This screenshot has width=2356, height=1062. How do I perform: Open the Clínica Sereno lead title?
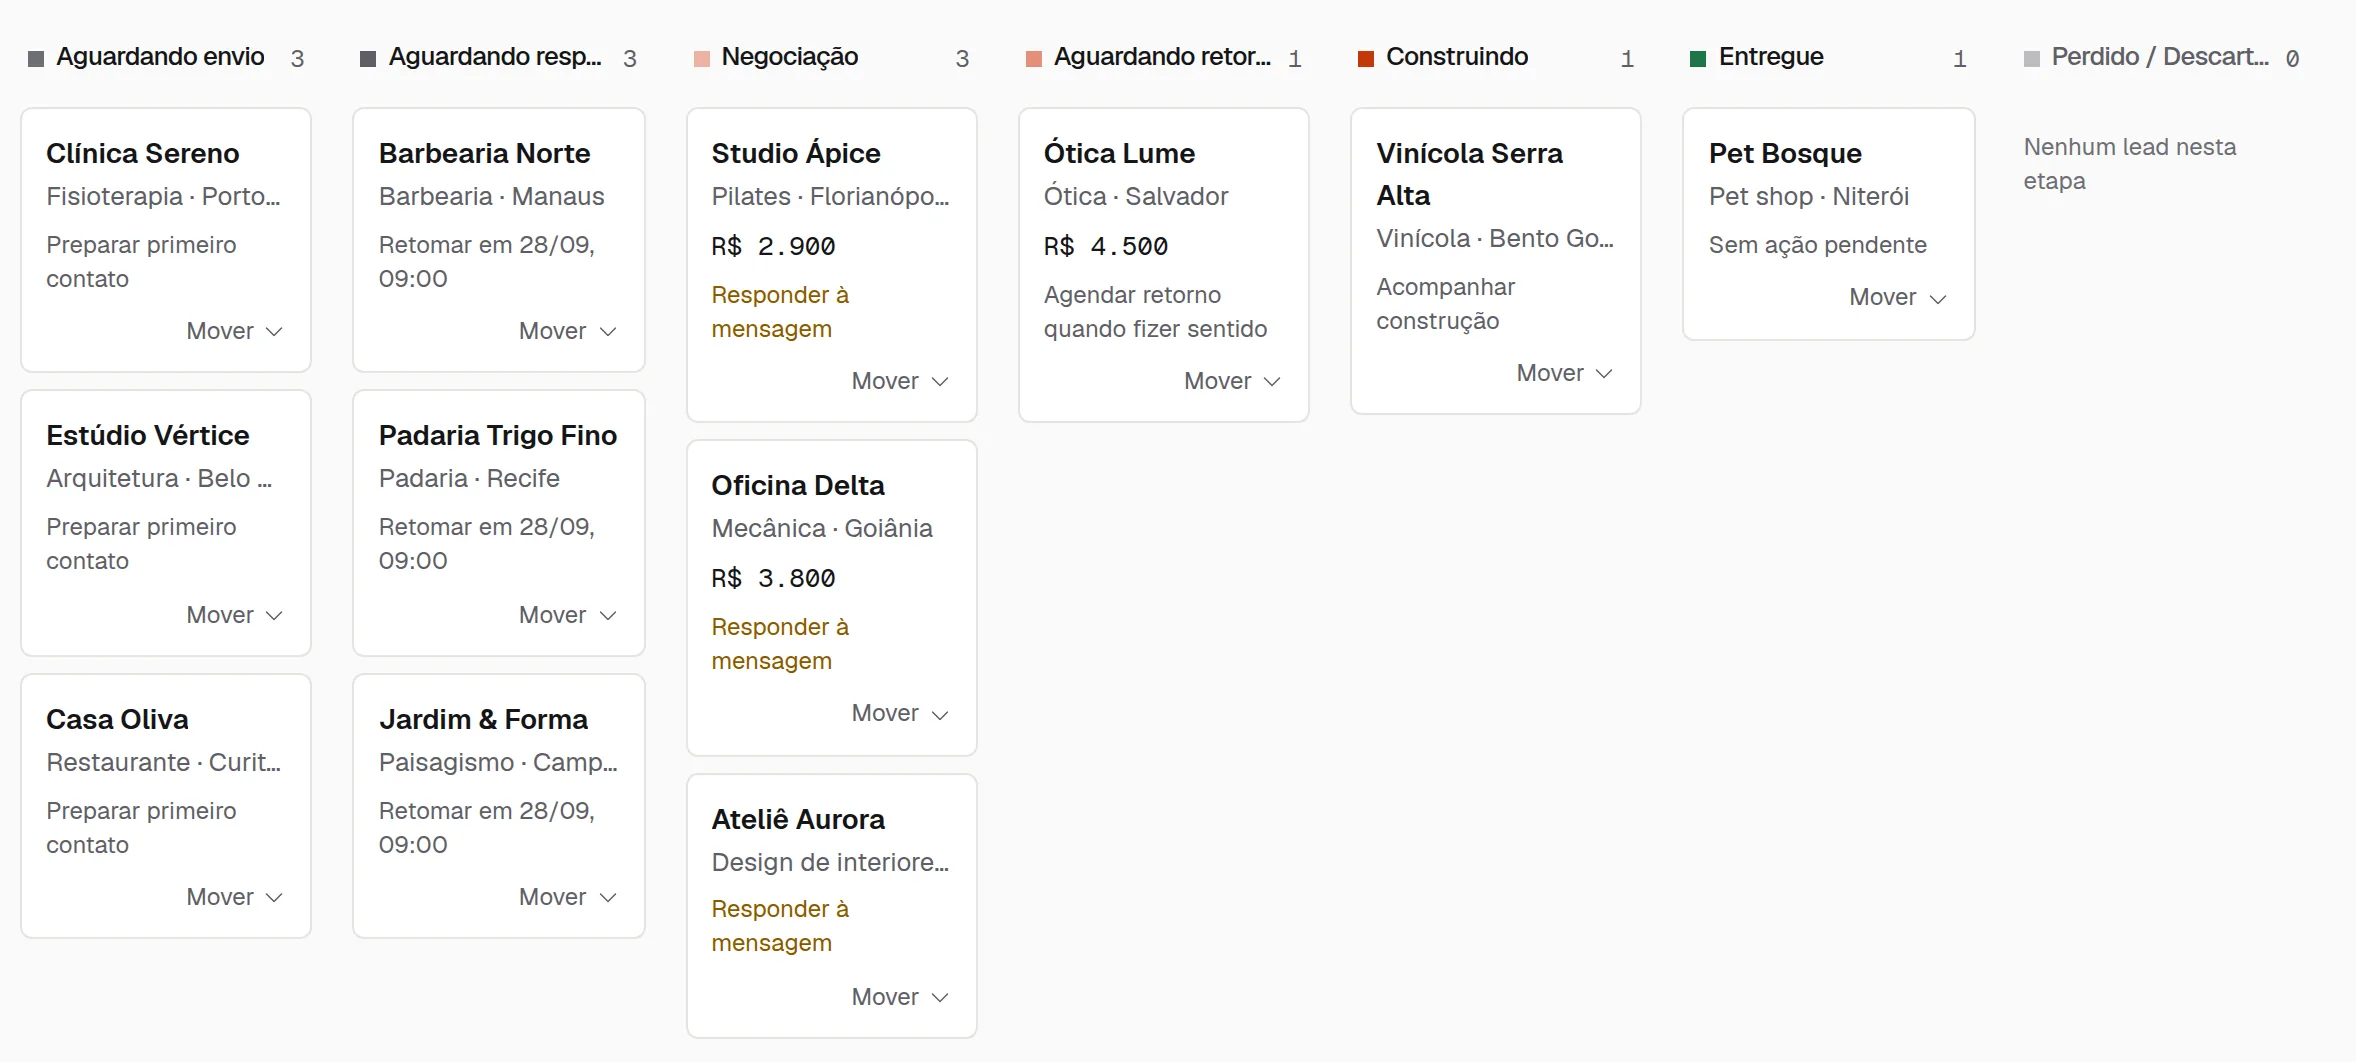click(143, 153)
